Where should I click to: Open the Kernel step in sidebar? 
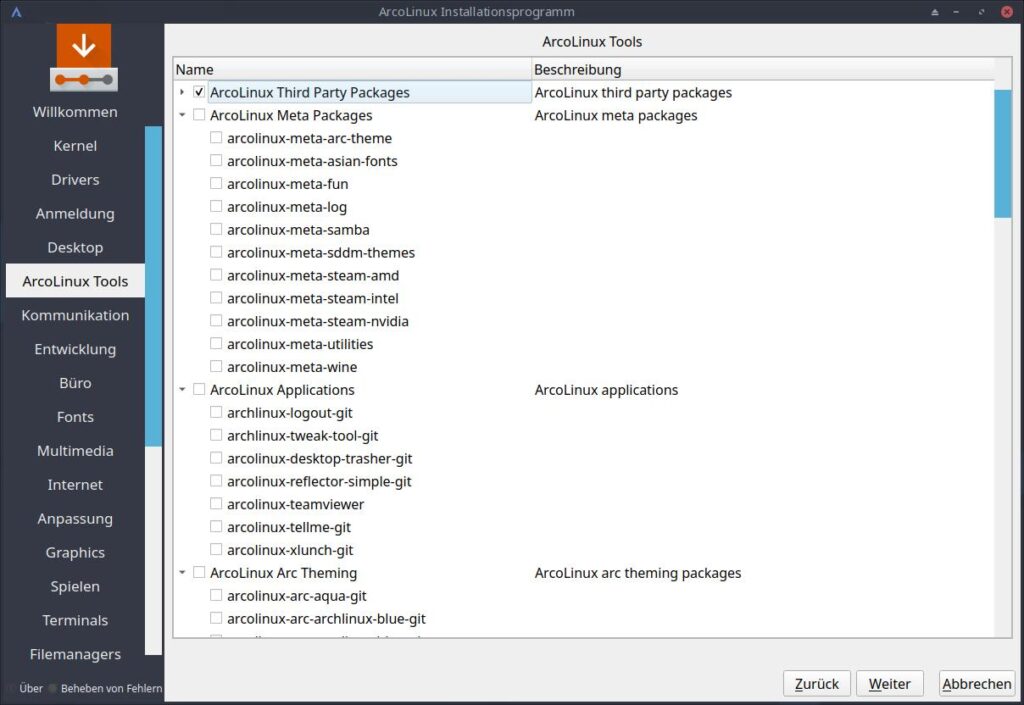[x=75, y=146]
